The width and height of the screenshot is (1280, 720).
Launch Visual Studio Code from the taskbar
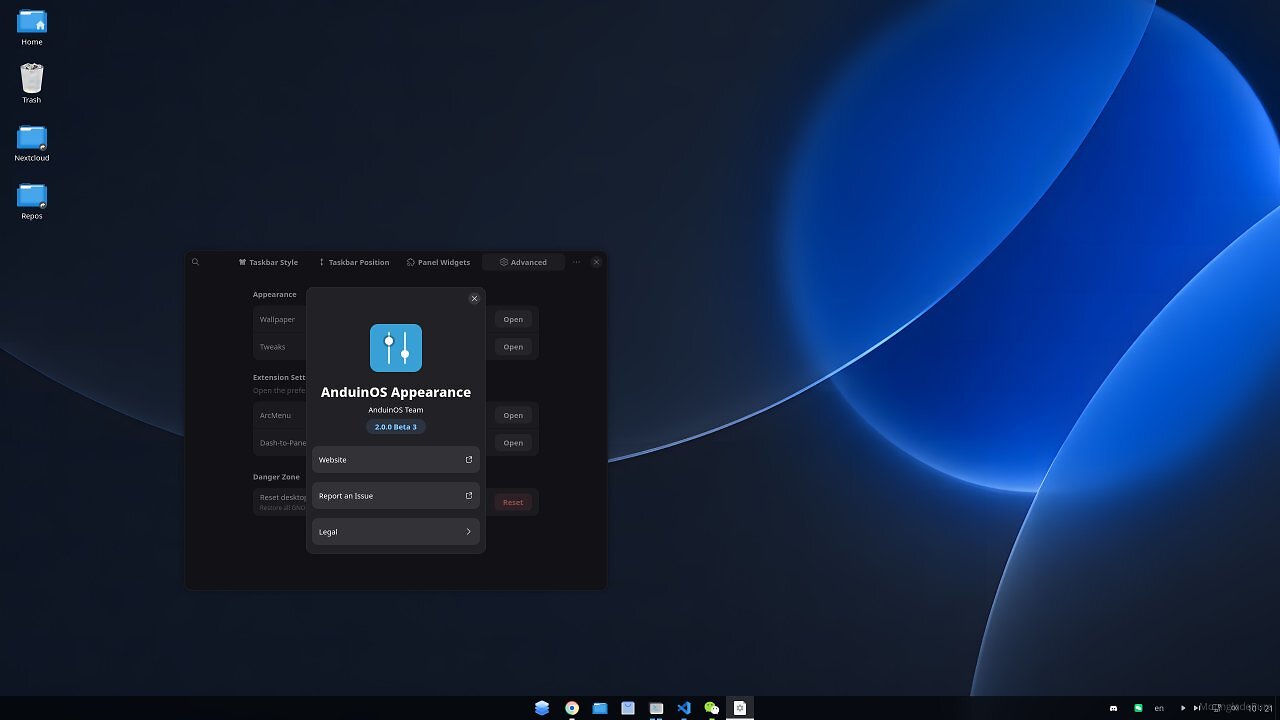[x=684, y=708]
